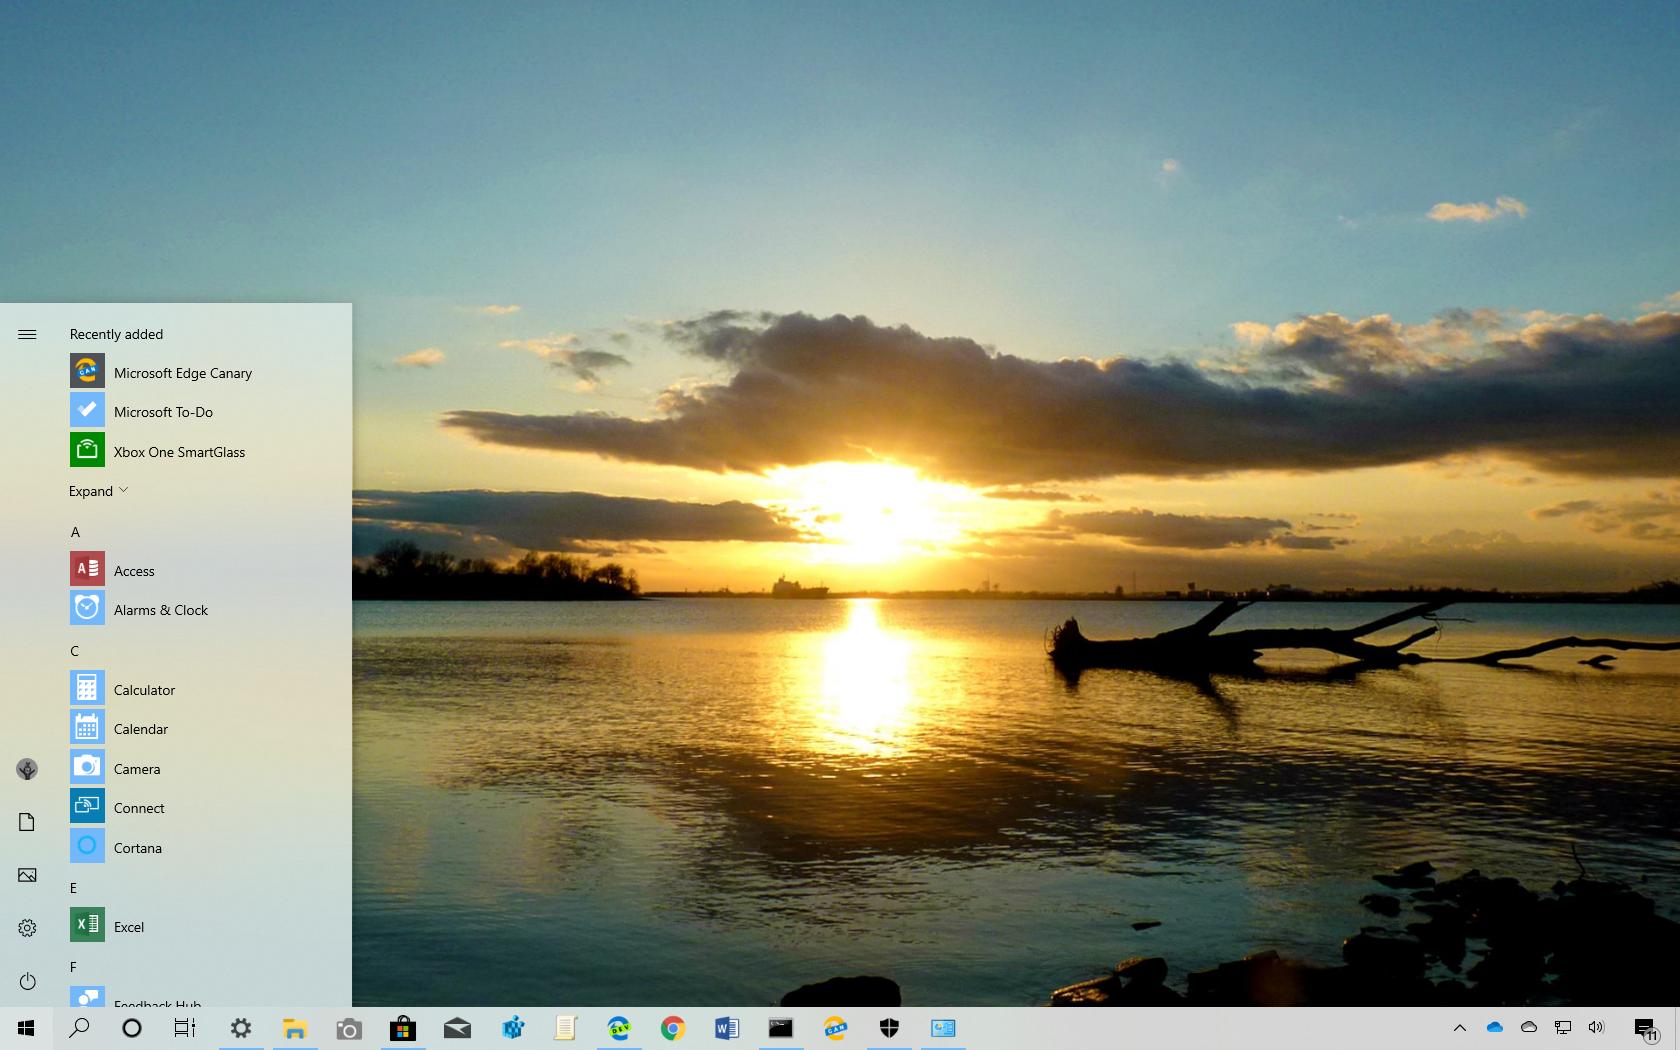Open the Start menu hamburger navigation
The image size is (1680, 1050).
tap(27, 334)
